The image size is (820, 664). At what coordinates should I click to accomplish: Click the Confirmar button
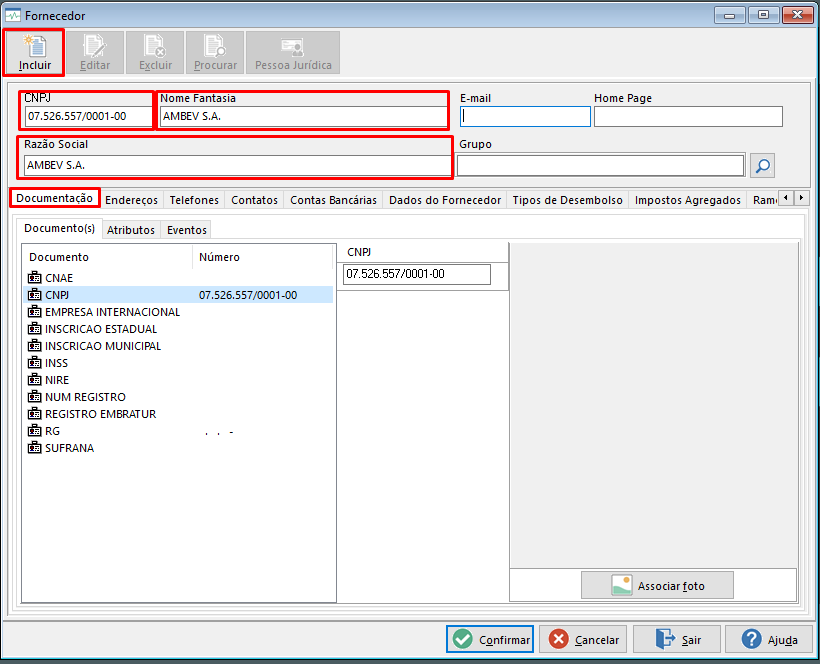coord(490,639)
